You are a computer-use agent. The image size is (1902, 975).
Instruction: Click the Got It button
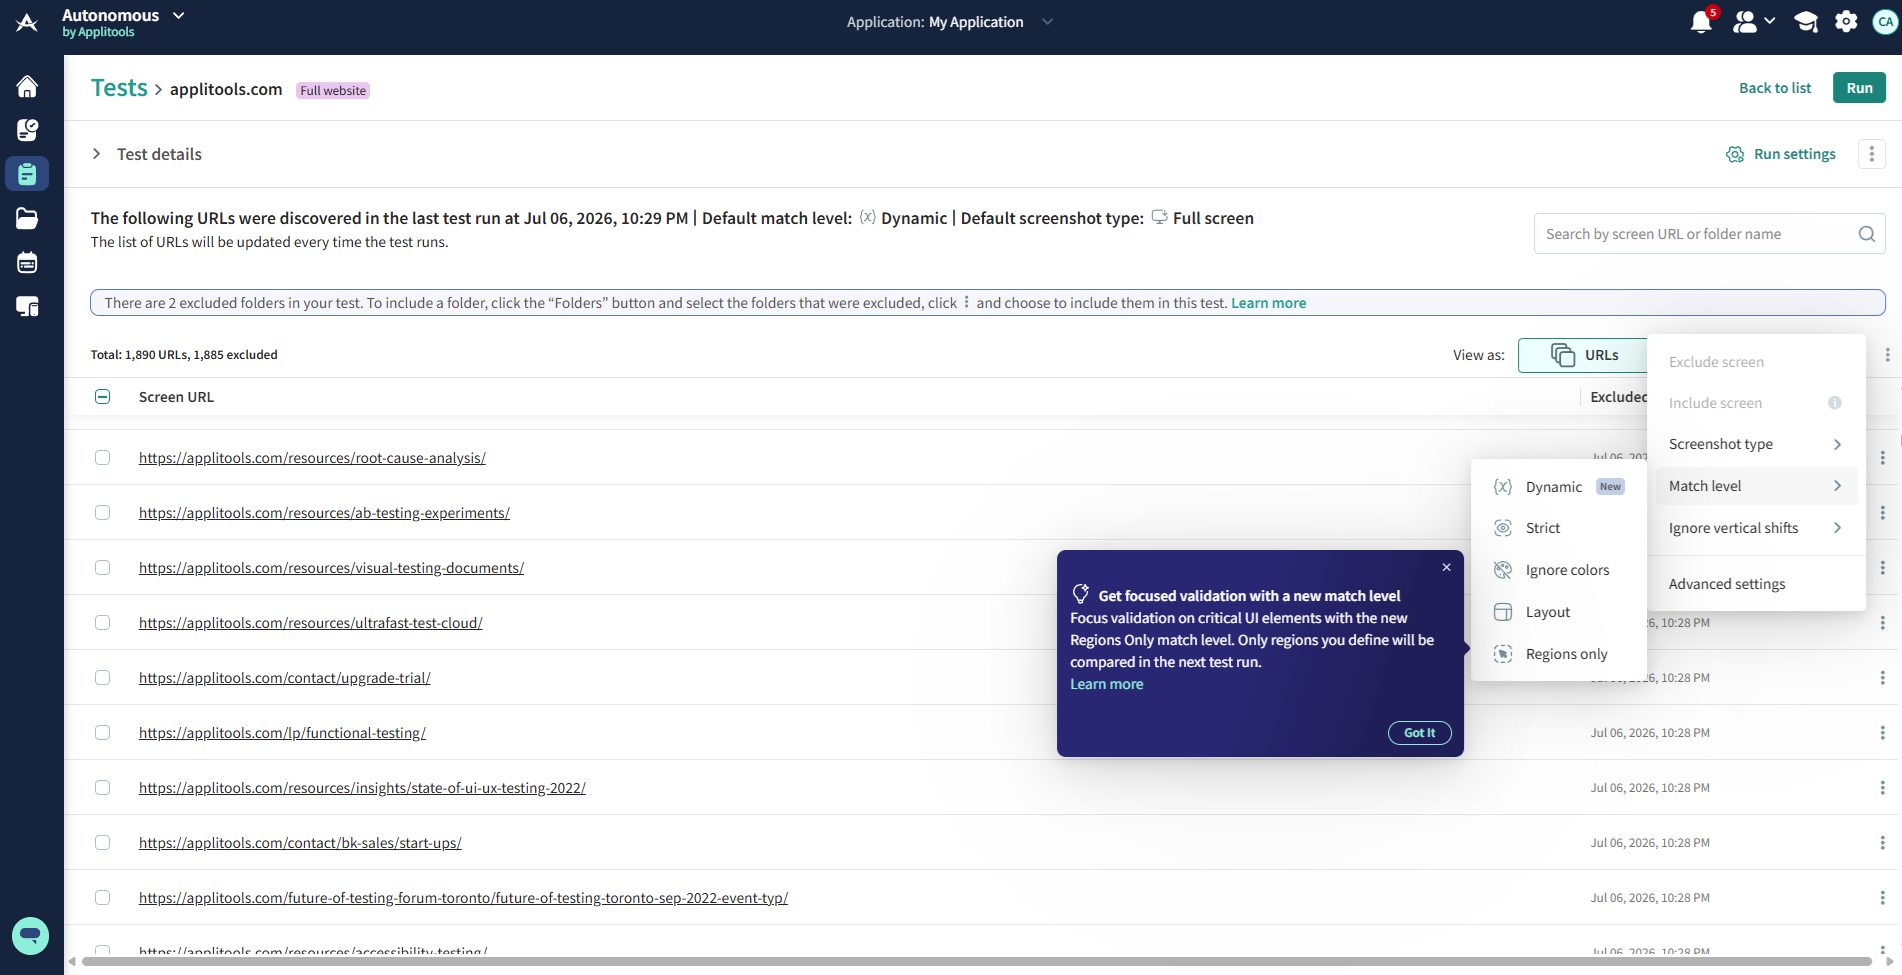[x=1419, y=733]
